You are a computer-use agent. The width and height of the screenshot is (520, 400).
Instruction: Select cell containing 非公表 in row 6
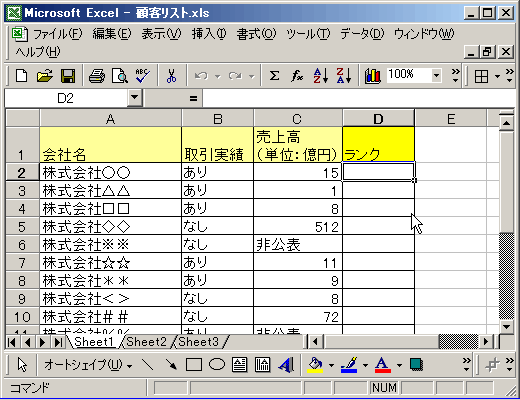pos(298,244)
